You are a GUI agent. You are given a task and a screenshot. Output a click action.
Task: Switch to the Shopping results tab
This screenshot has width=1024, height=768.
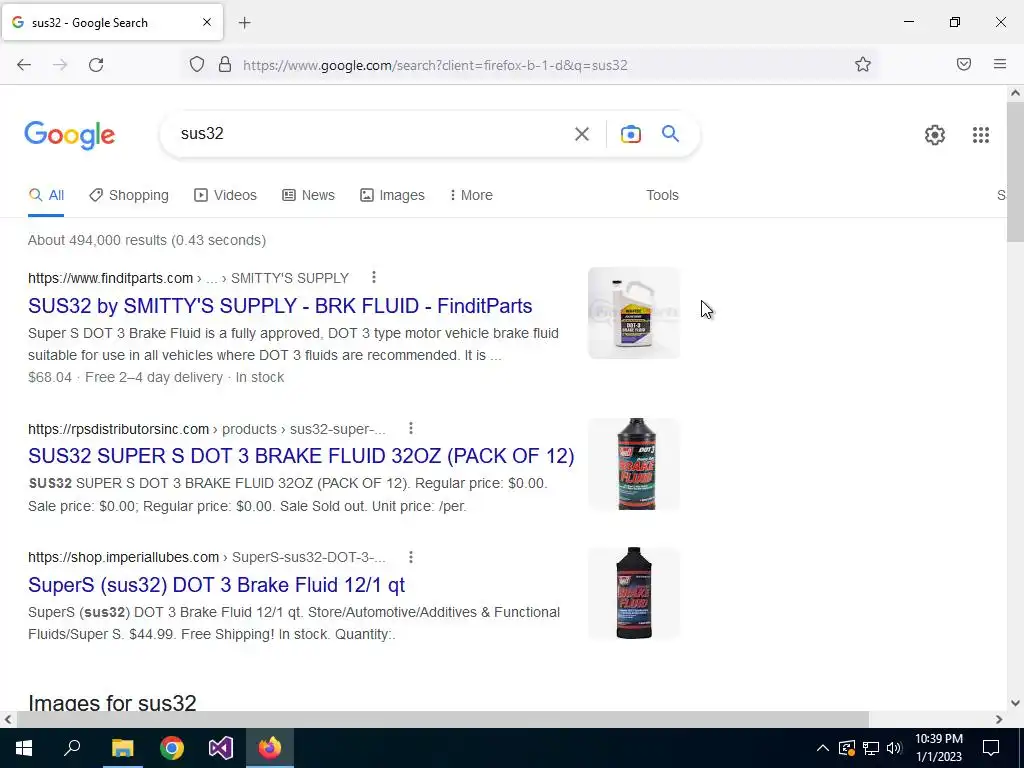tap(129, 195)
